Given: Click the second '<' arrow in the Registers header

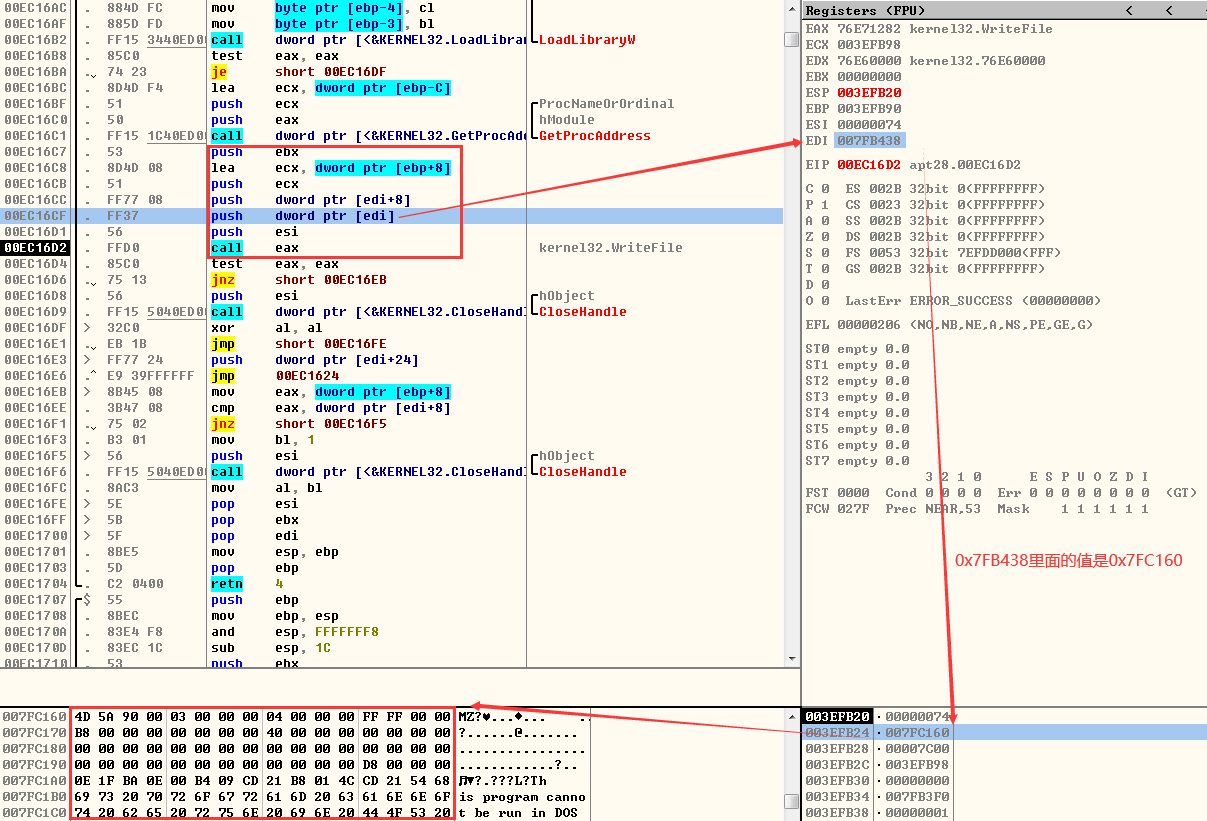Looking at the screenshot, I should pos(1168,11).
